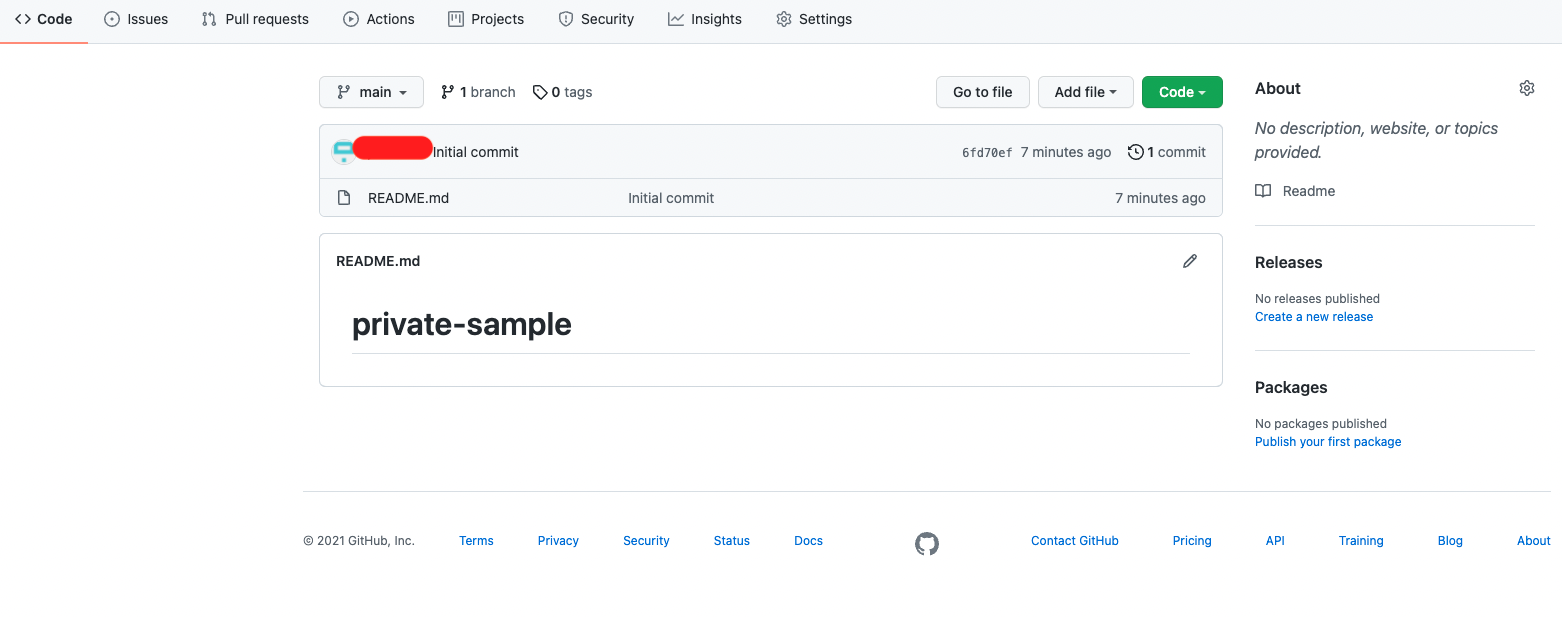Image resolution: width=1562 pixels, height=617 pixels.
Task: Click Create a new release
Action: [1314, 317]
